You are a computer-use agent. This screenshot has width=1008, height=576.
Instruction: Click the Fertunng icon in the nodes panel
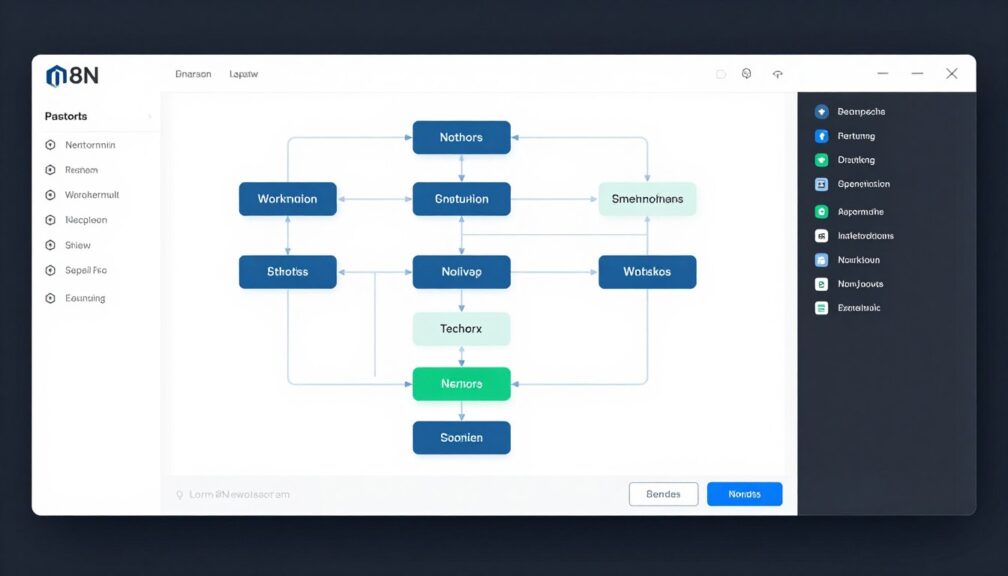[x=823, y=135]
